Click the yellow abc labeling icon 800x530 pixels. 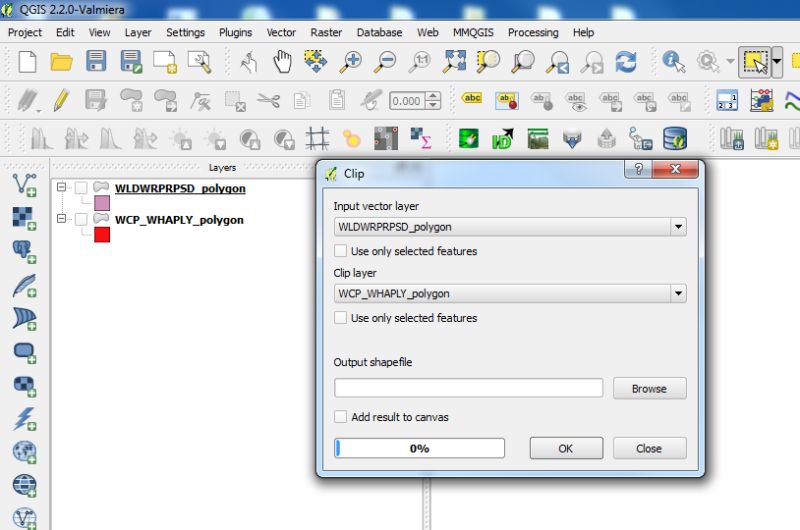[472, 97]
